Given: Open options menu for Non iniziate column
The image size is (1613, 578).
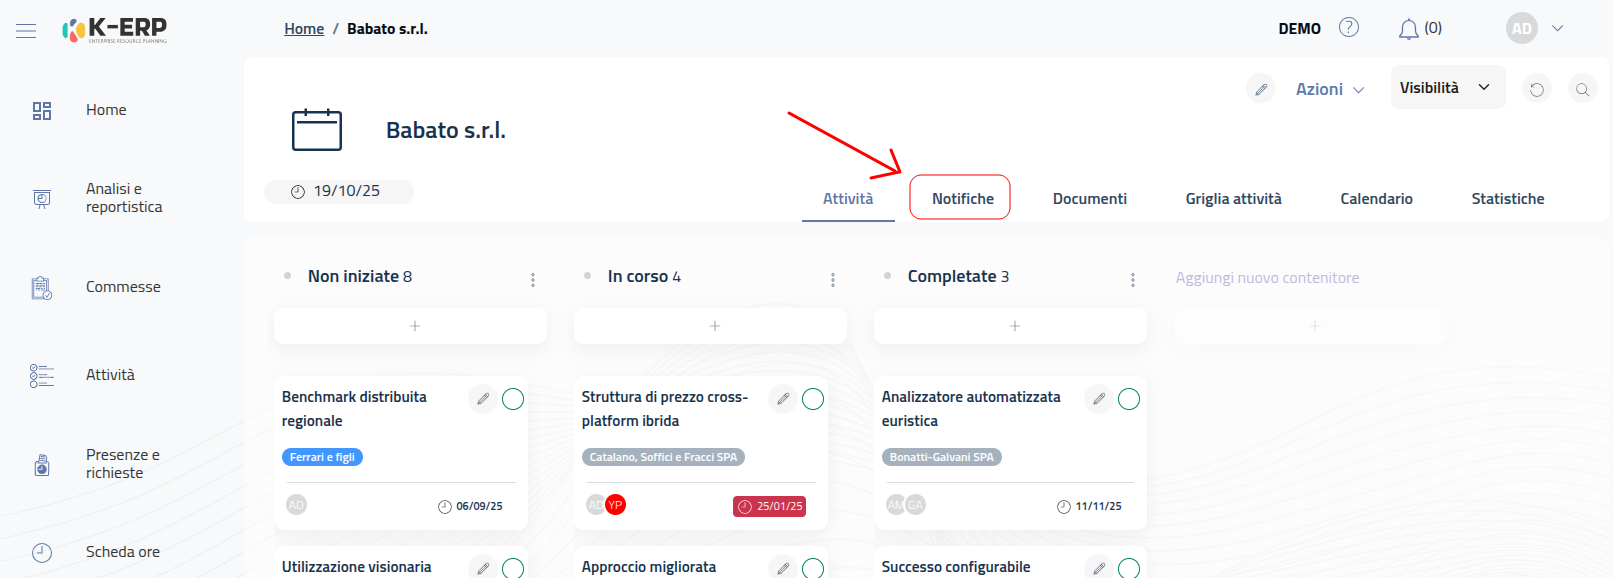Looking at the screenshot, I should 533,280.
